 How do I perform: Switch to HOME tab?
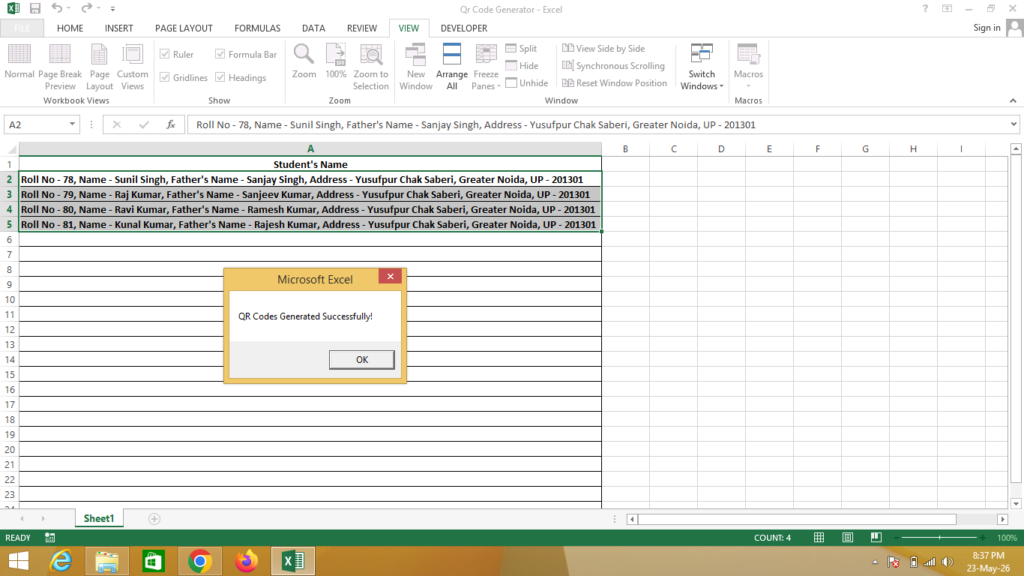pyautogui.click(x=70, y=28)
